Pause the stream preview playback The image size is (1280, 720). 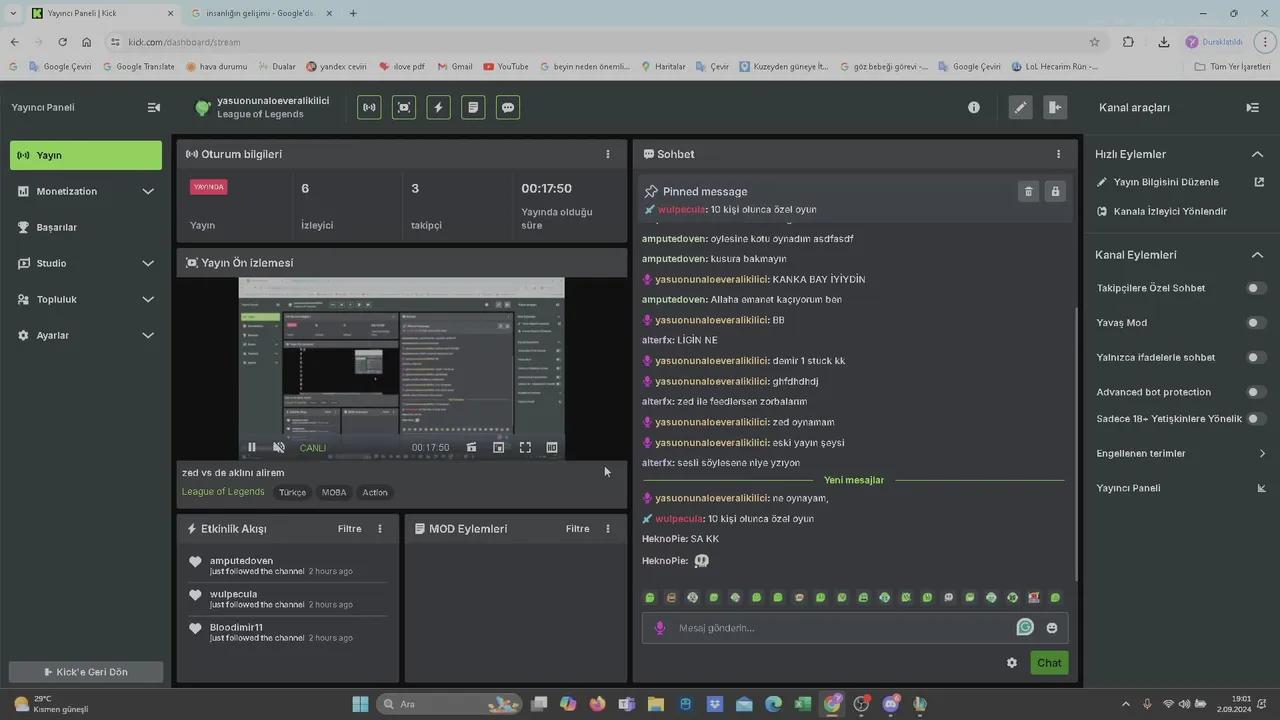pyautogui.click(x=252, y=448)
